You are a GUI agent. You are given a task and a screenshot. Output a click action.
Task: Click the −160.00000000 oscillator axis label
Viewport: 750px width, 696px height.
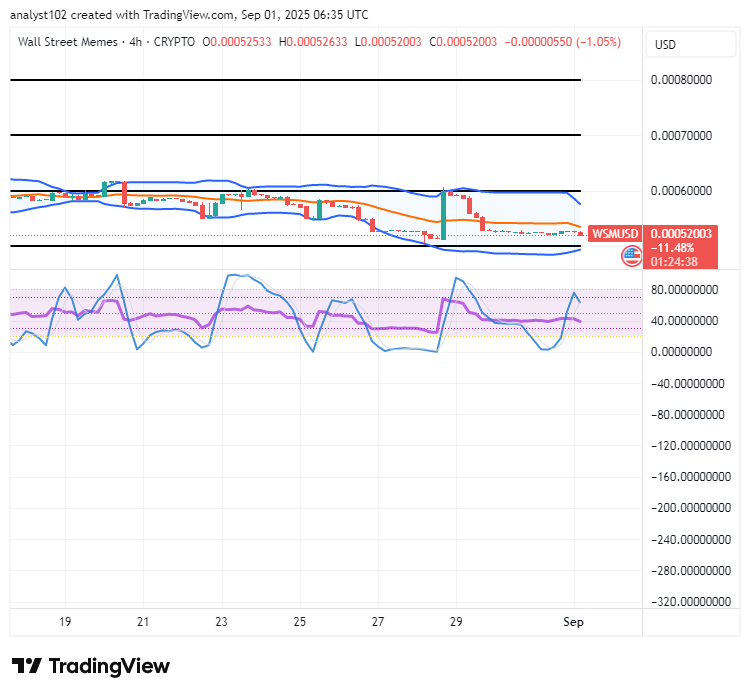(x=691, y=476)
